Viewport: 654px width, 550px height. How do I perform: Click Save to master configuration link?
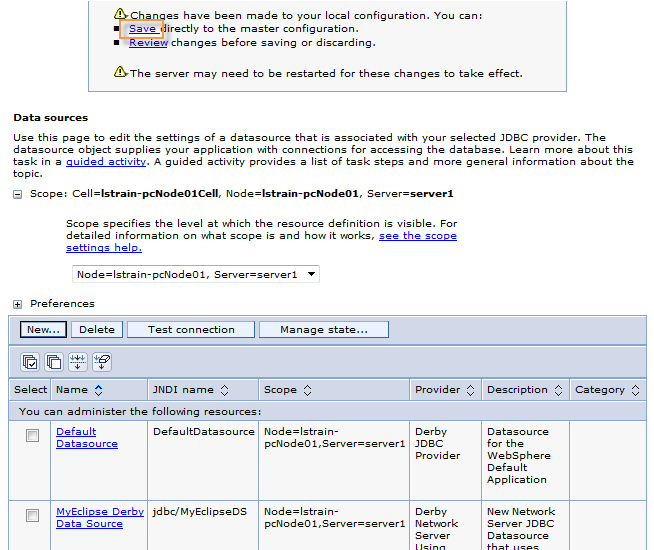click(142, 29)
